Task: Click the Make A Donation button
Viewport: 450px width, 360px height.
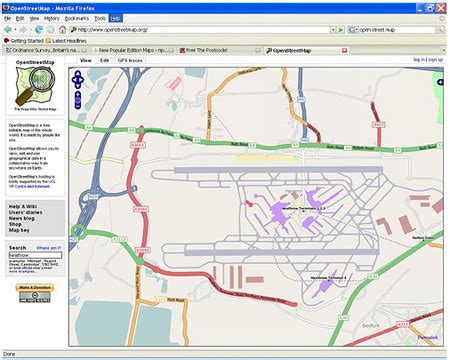Action: pyautogui.click(x=35, y=287)
